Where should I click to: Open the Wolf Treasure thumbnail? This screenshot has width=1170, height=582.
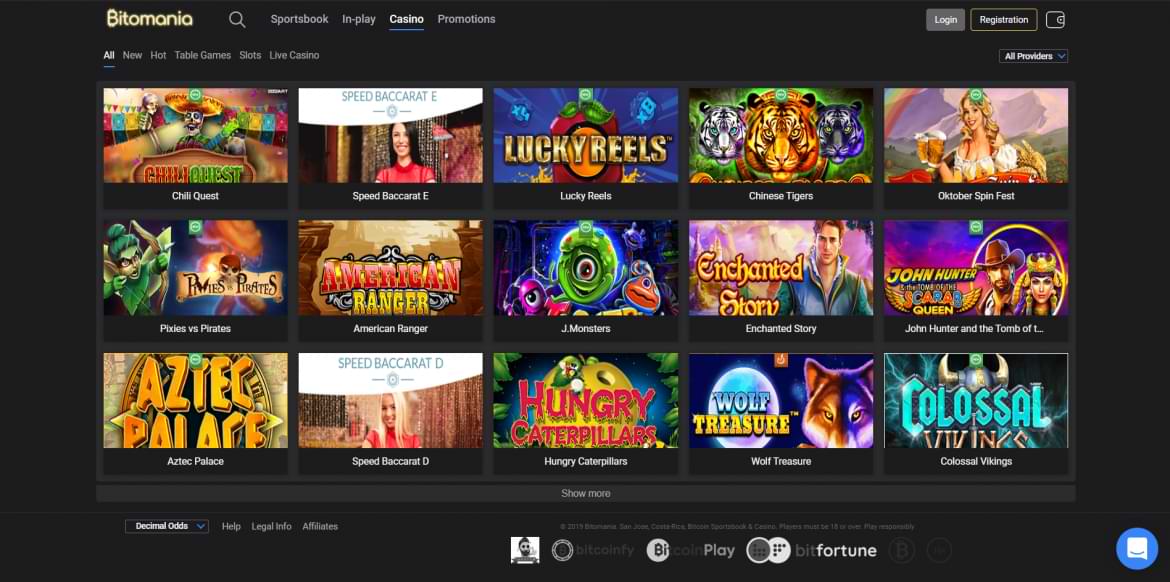tap(780, 401)
